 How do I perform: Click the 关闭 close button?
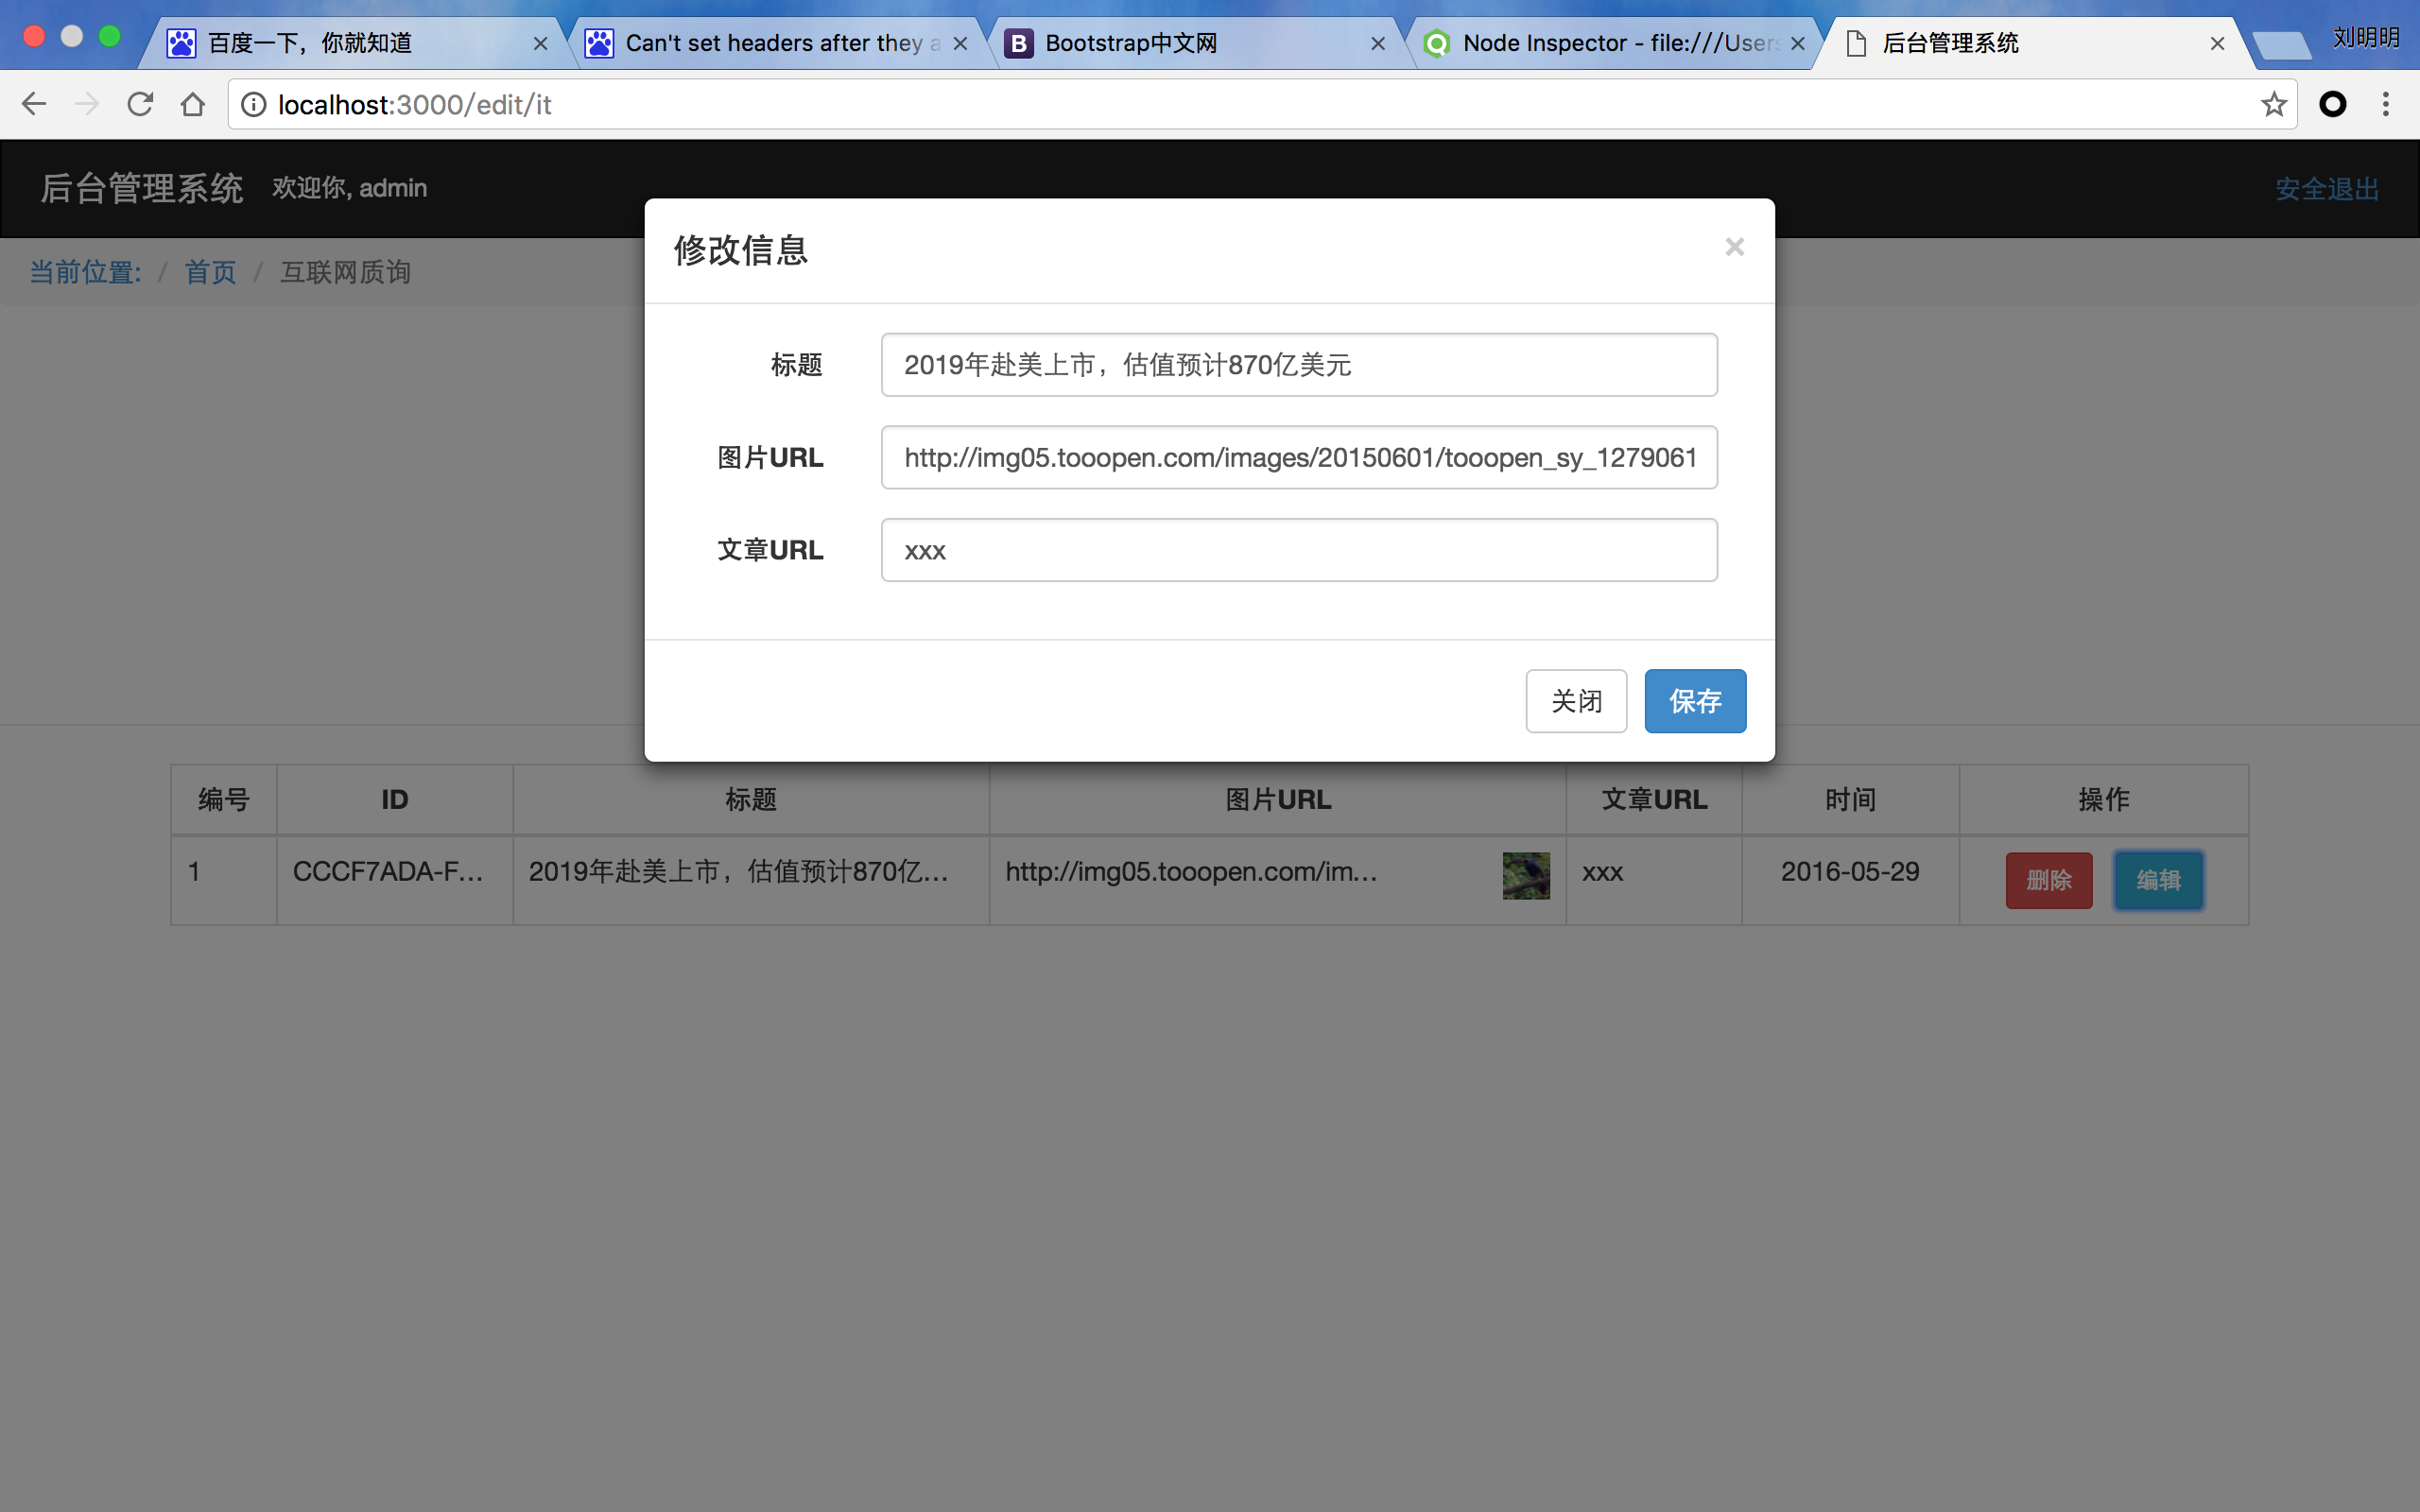coord(1576,701)
